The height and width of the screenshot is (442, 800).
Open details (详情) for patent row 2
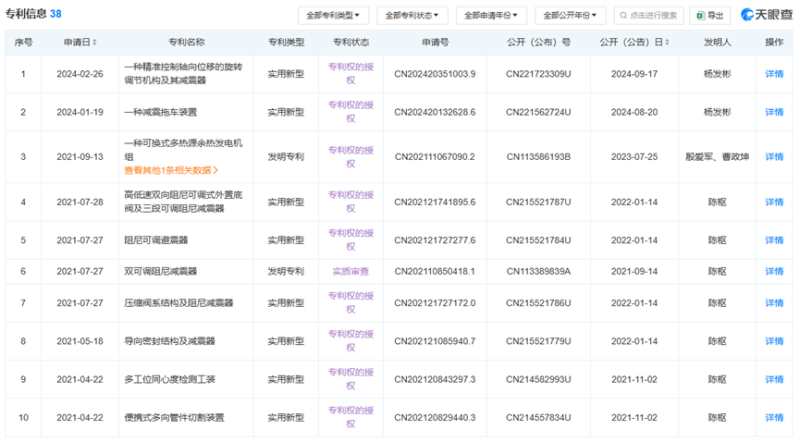pyautogui.click(x=774, y=113)
